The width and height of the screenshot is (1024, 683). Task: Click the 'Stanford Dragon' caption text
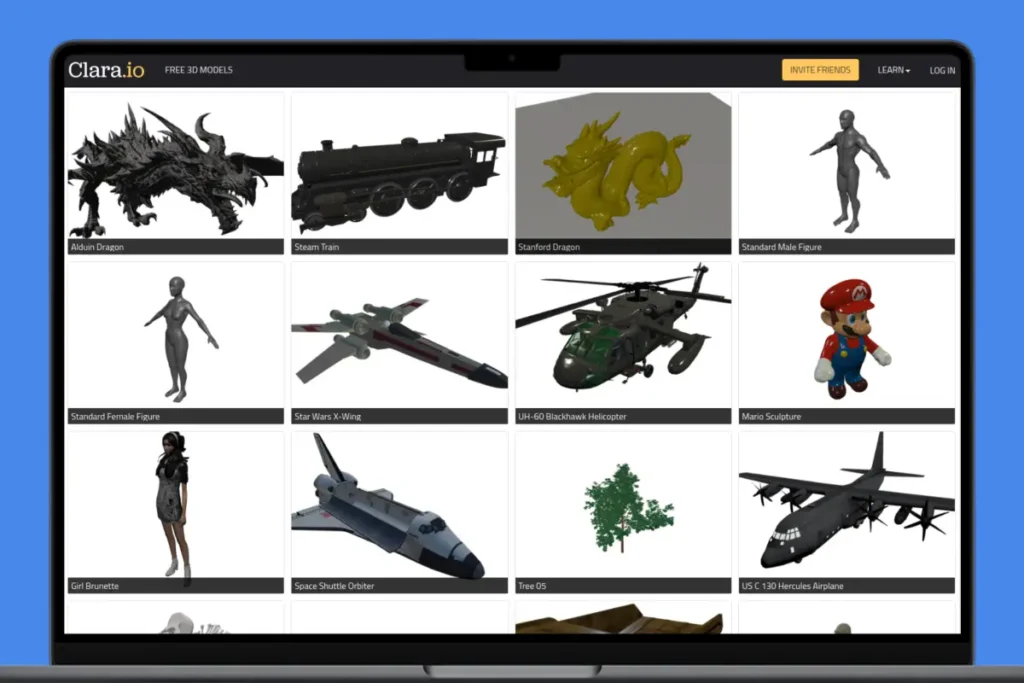coord(549,247)
